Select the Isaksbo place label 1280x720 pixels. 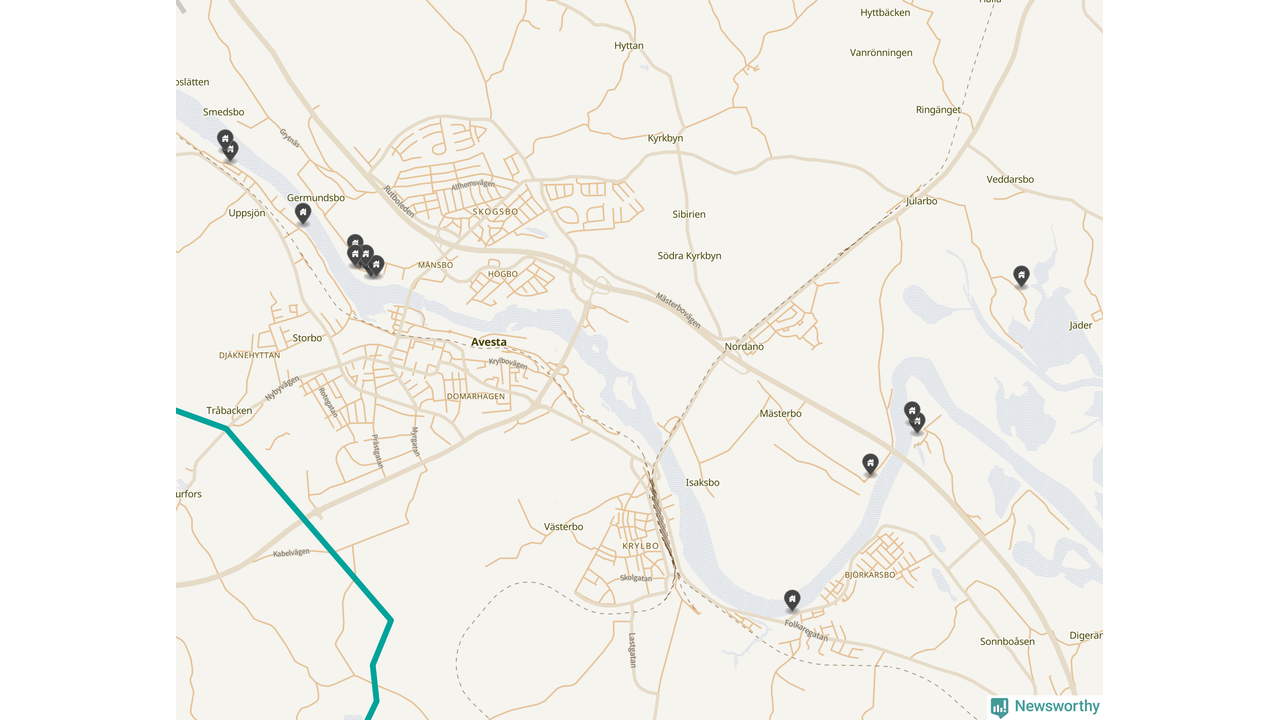[x=702, y=483]
